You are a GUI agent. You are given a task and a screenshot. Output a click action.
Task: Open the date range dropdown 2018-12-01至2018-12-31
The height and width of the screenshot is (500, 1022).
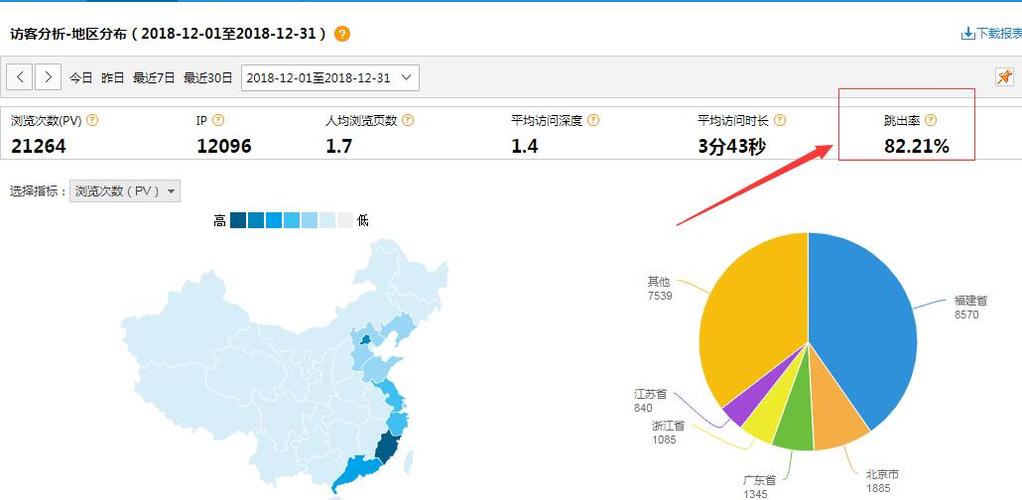(x=330, y=78)
